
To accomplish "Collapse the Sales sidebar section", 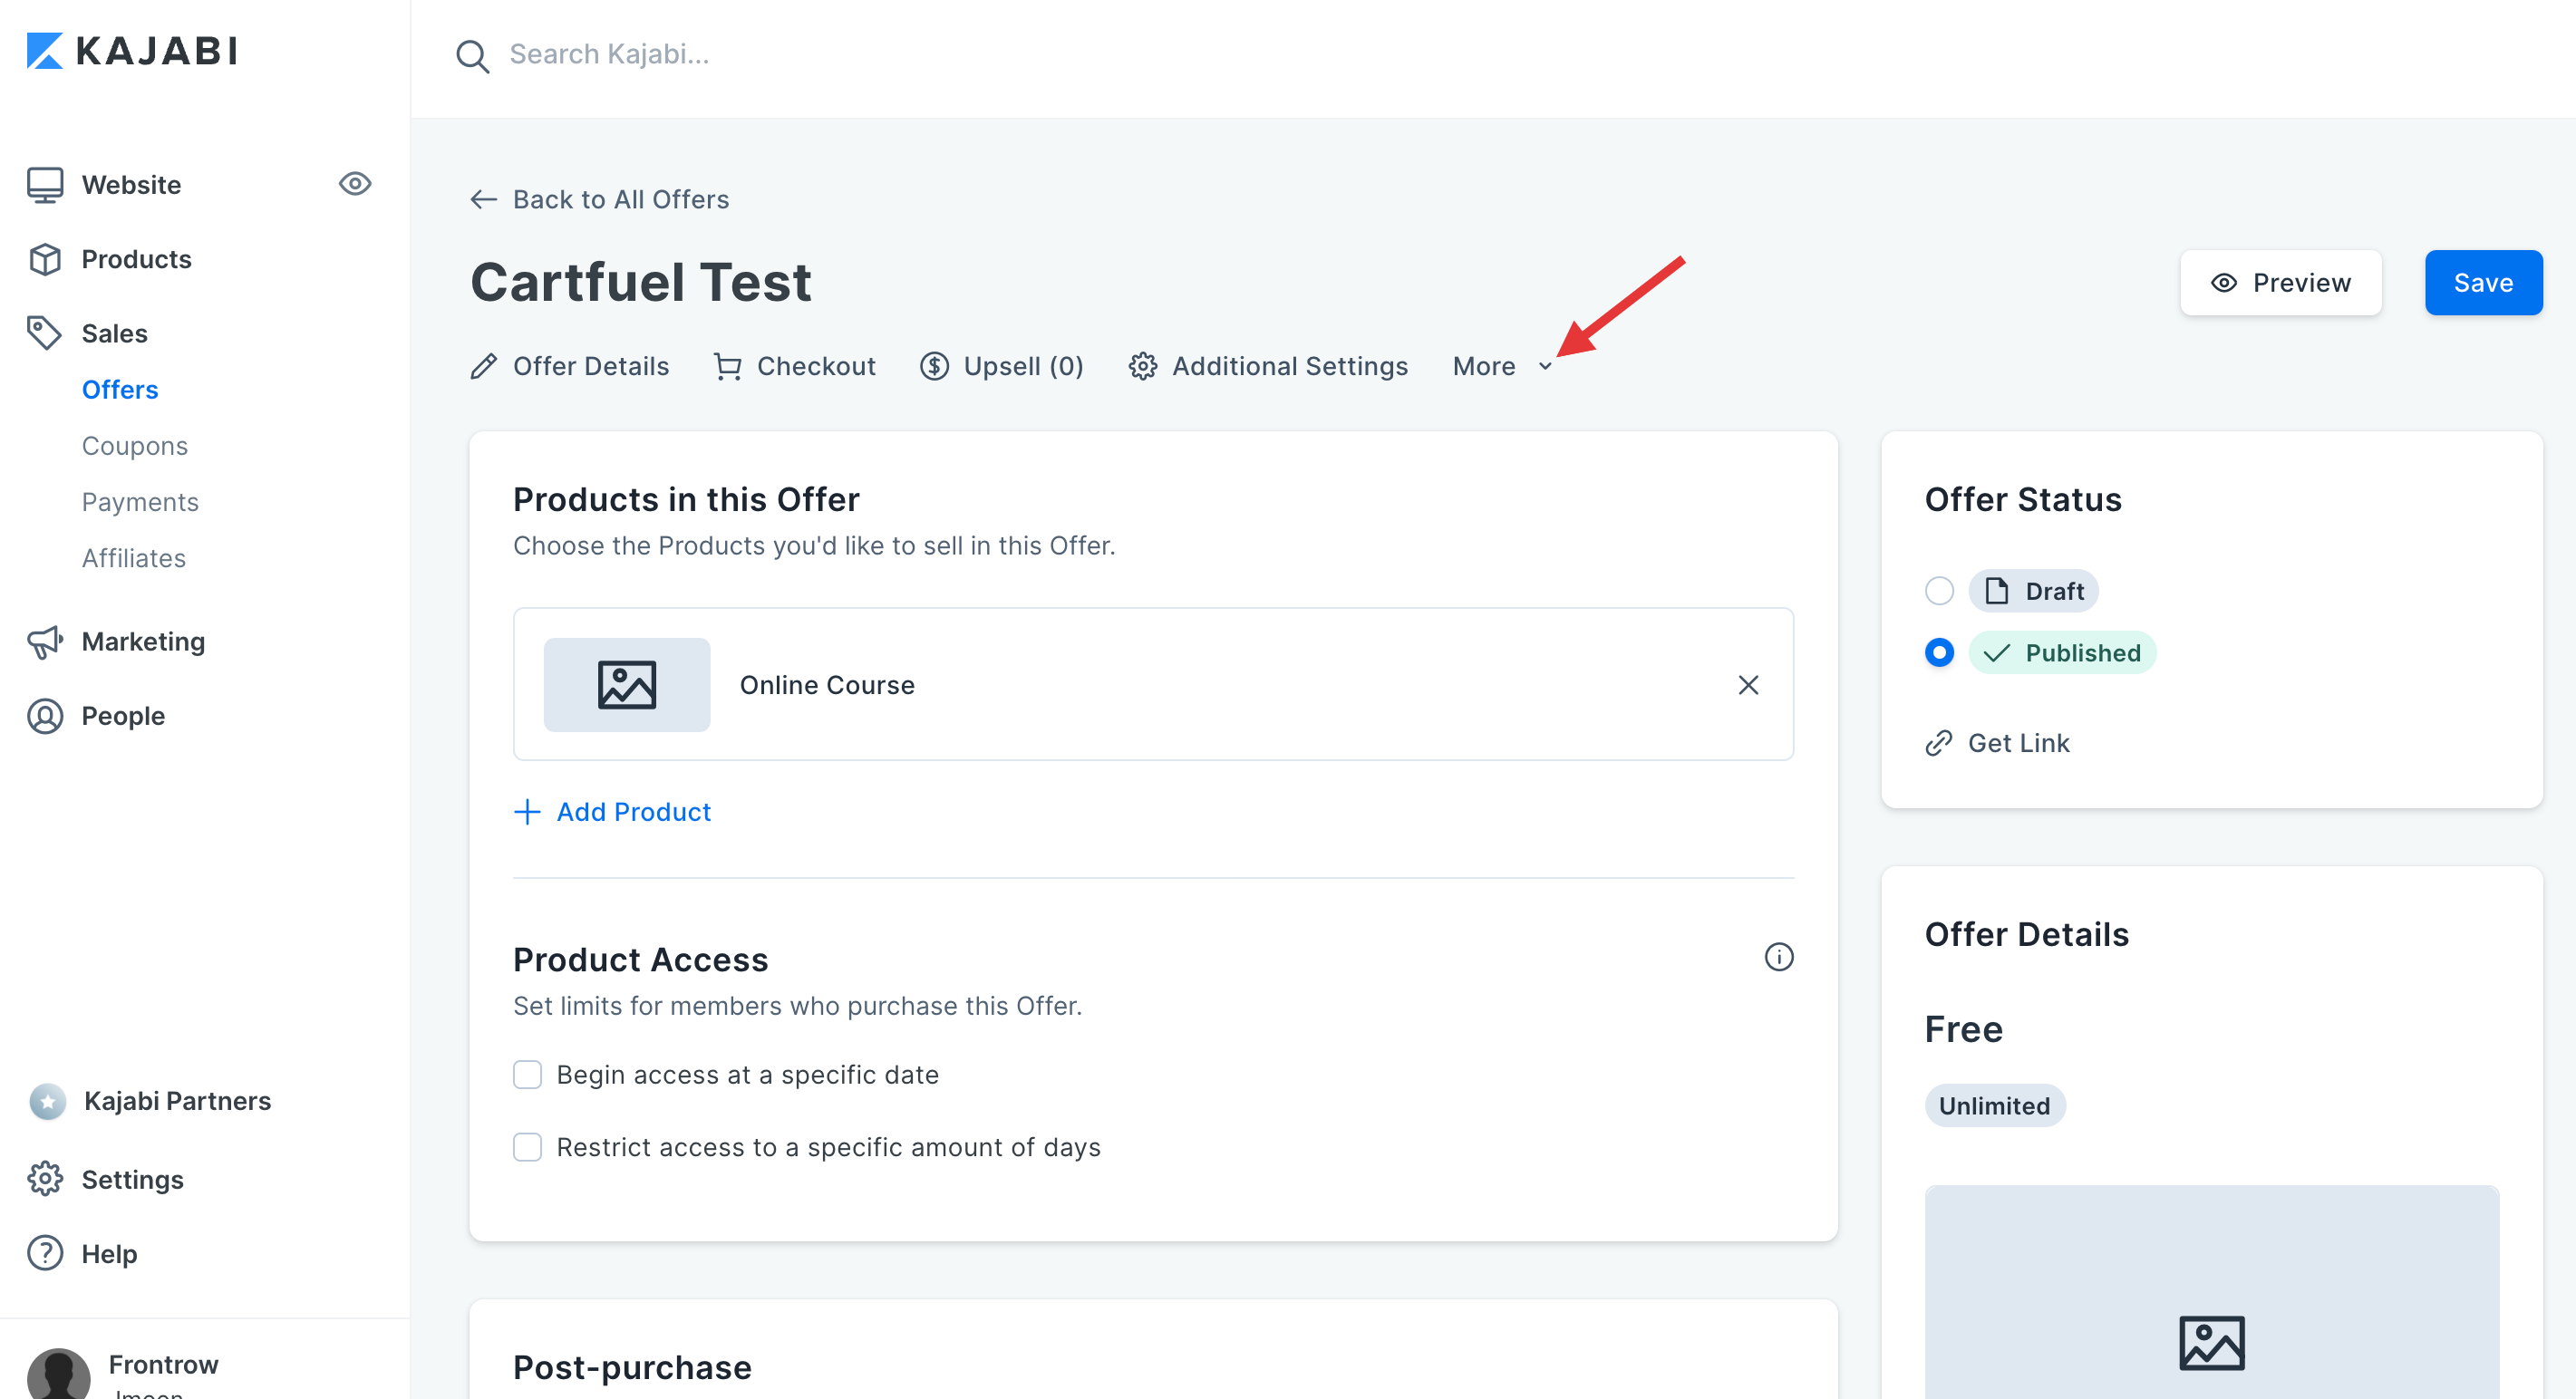I will (114, 333).
